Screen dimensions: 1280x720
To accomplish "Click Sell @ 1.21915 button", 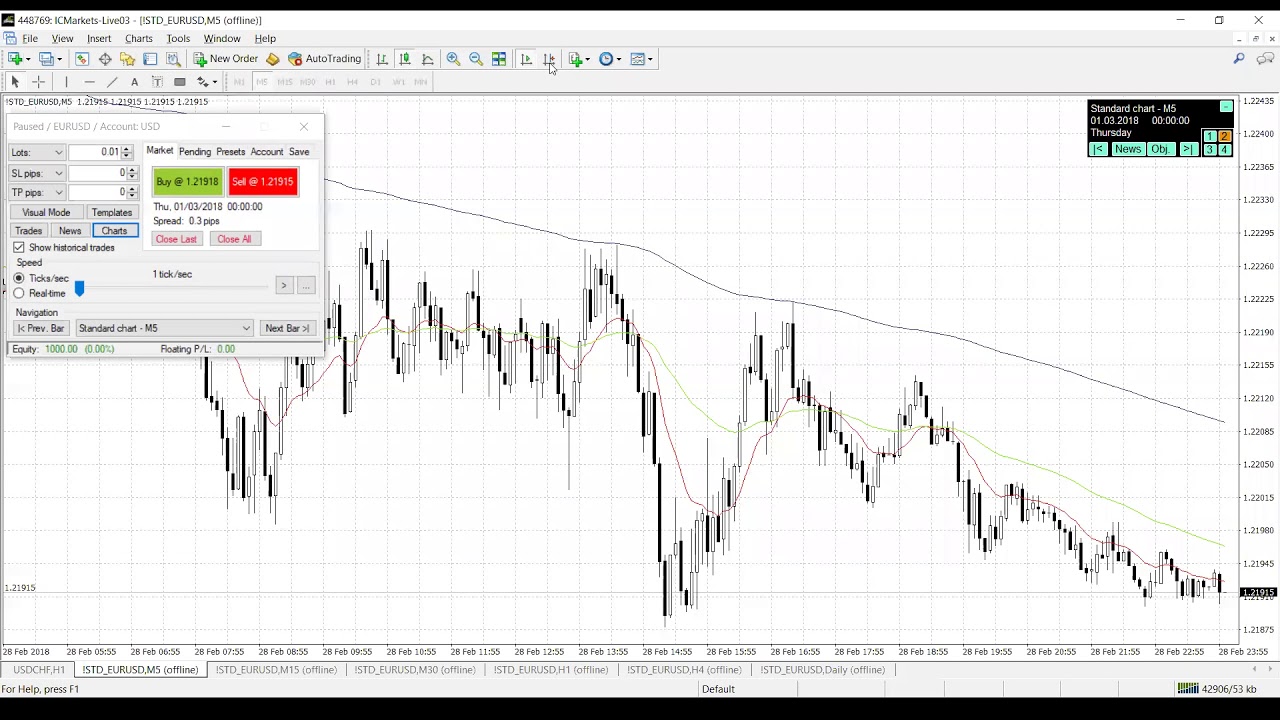I will click(263, 182).
